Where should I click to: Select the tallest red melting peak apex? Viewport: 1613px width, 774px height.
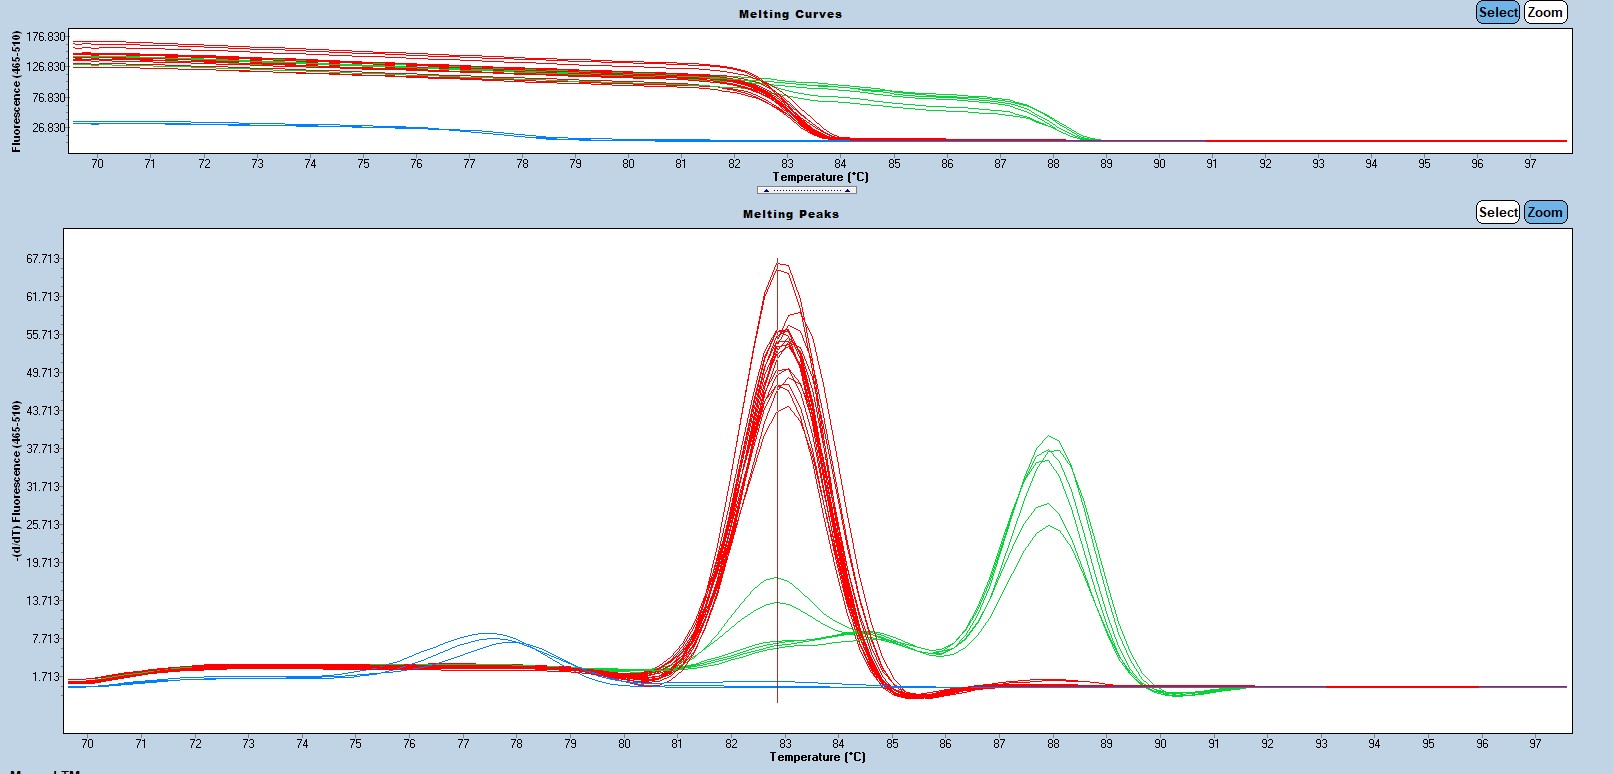click(780, 263)
